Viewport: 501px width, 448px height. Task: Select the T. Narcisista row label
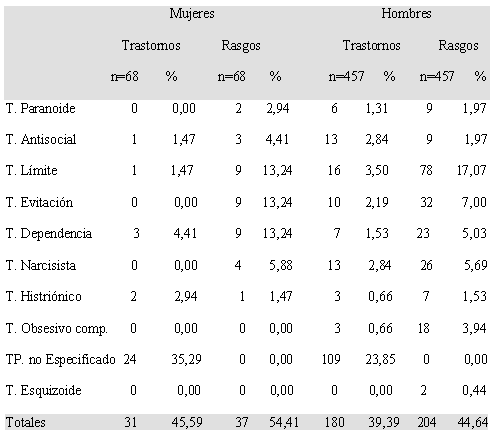41,265
